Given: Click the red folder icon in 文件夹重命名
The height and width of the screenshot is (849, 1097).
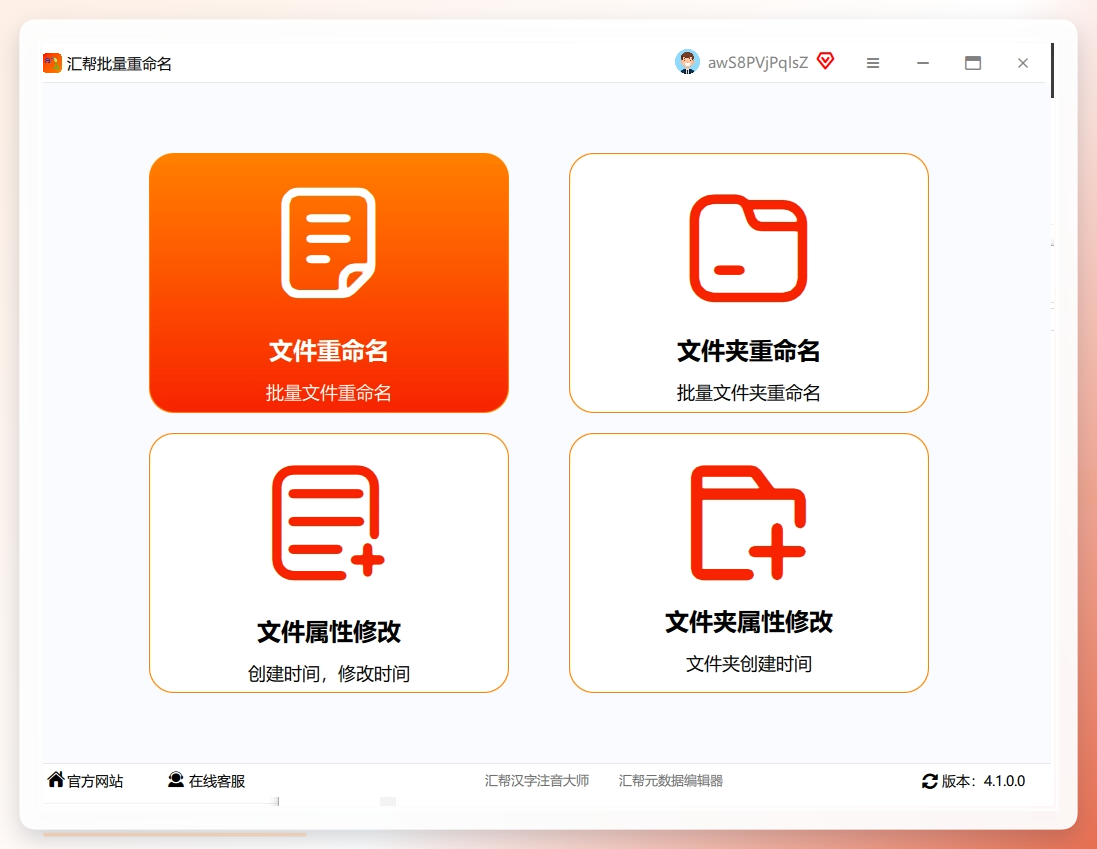Looking at the screenshot, I should (x=748, y=248).
